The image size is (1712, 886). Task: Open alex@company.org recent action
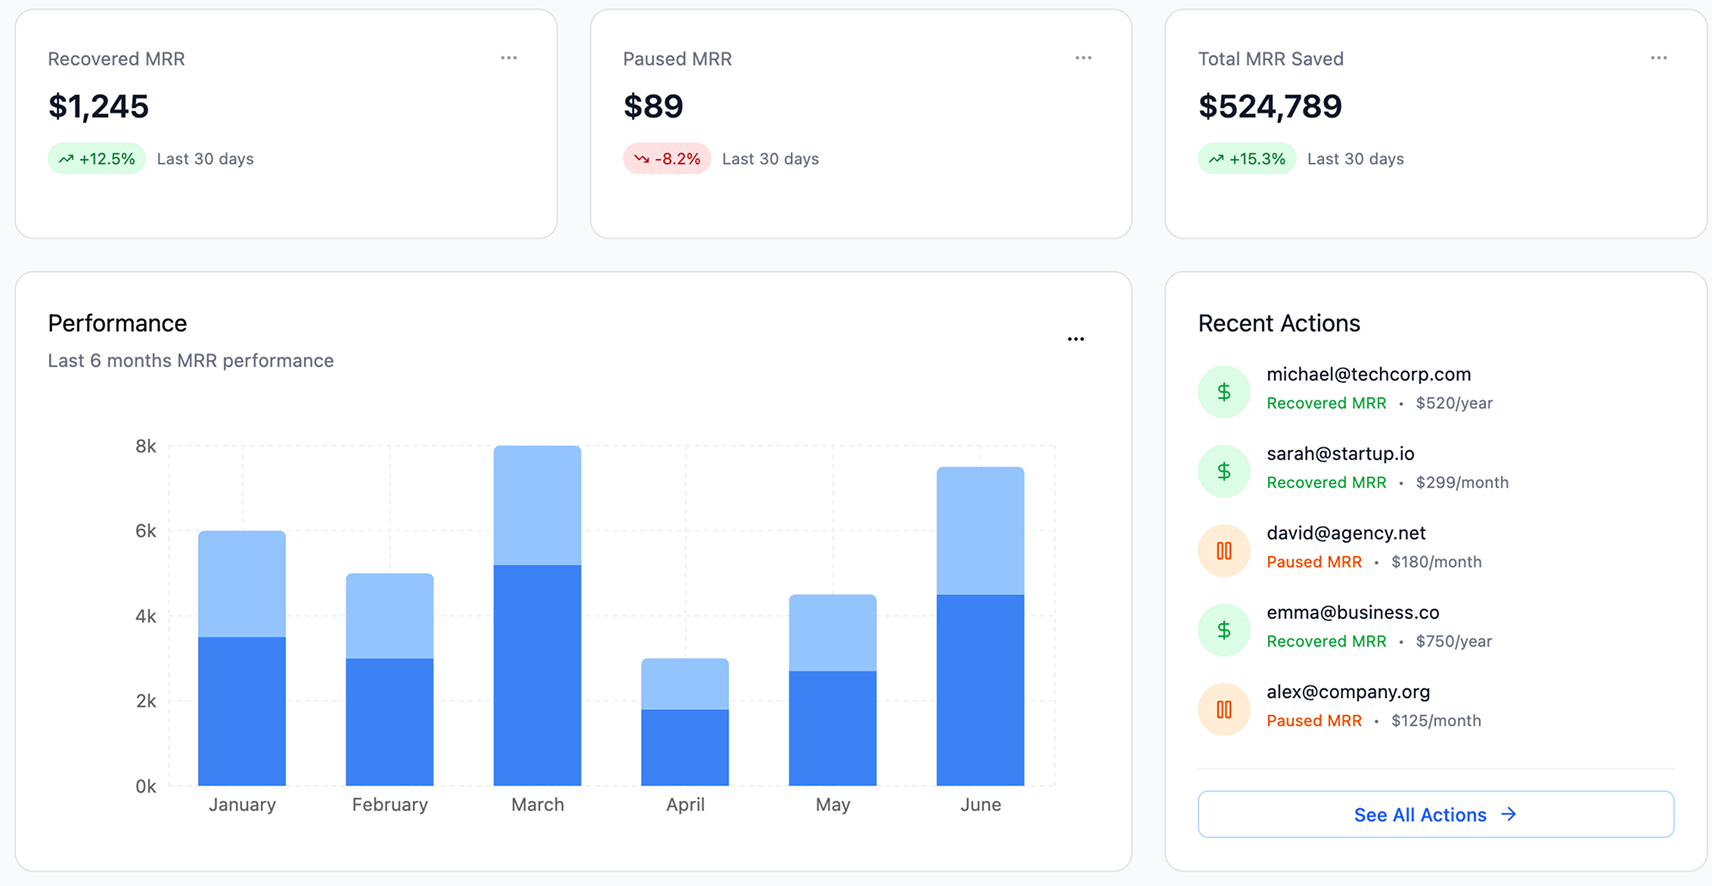coord(1347,692)
